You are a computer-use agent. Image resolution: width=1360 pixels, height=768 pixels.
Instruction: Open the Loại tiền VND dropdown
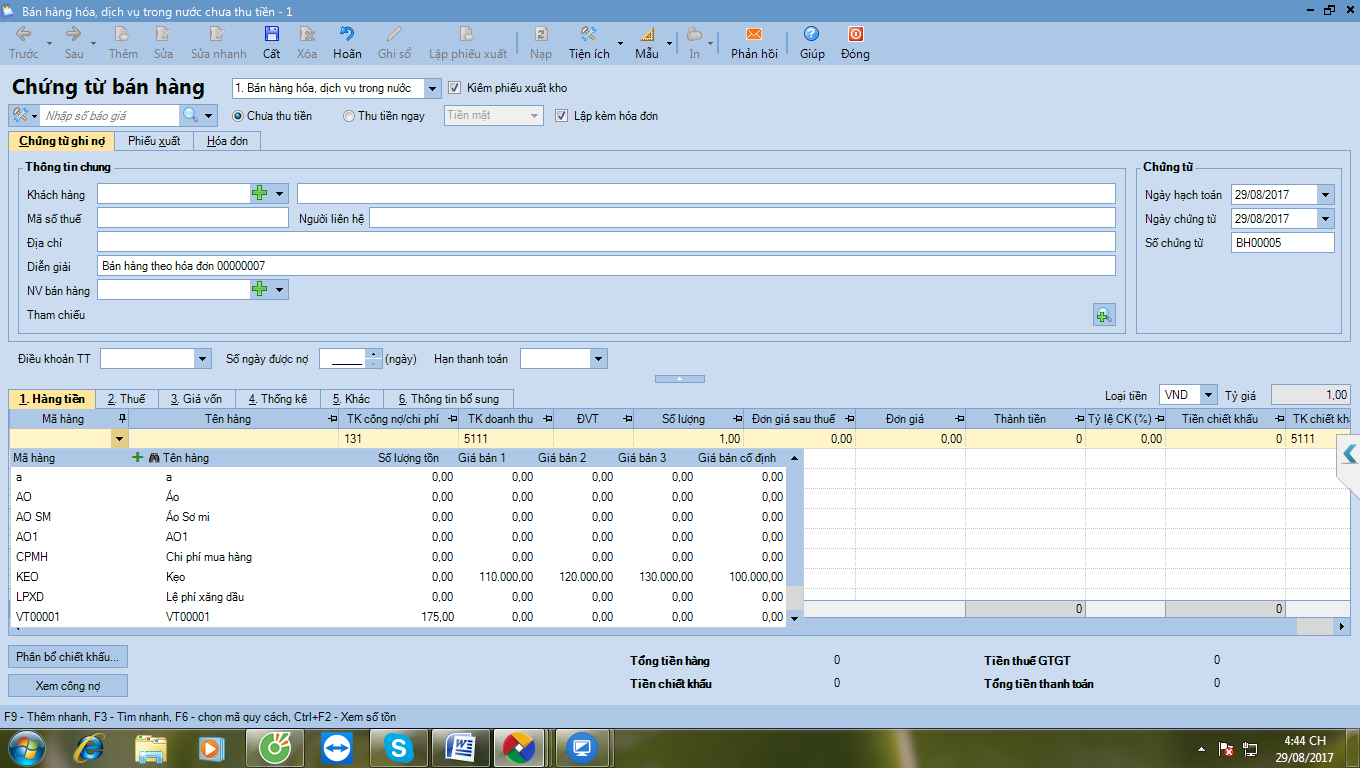[1209, 395]
